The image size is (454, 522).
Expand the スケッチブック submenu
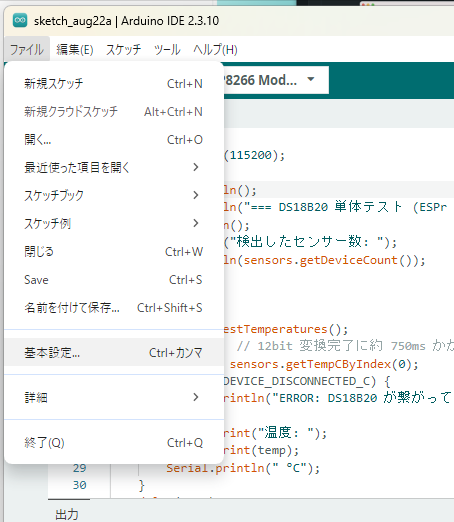114,195
